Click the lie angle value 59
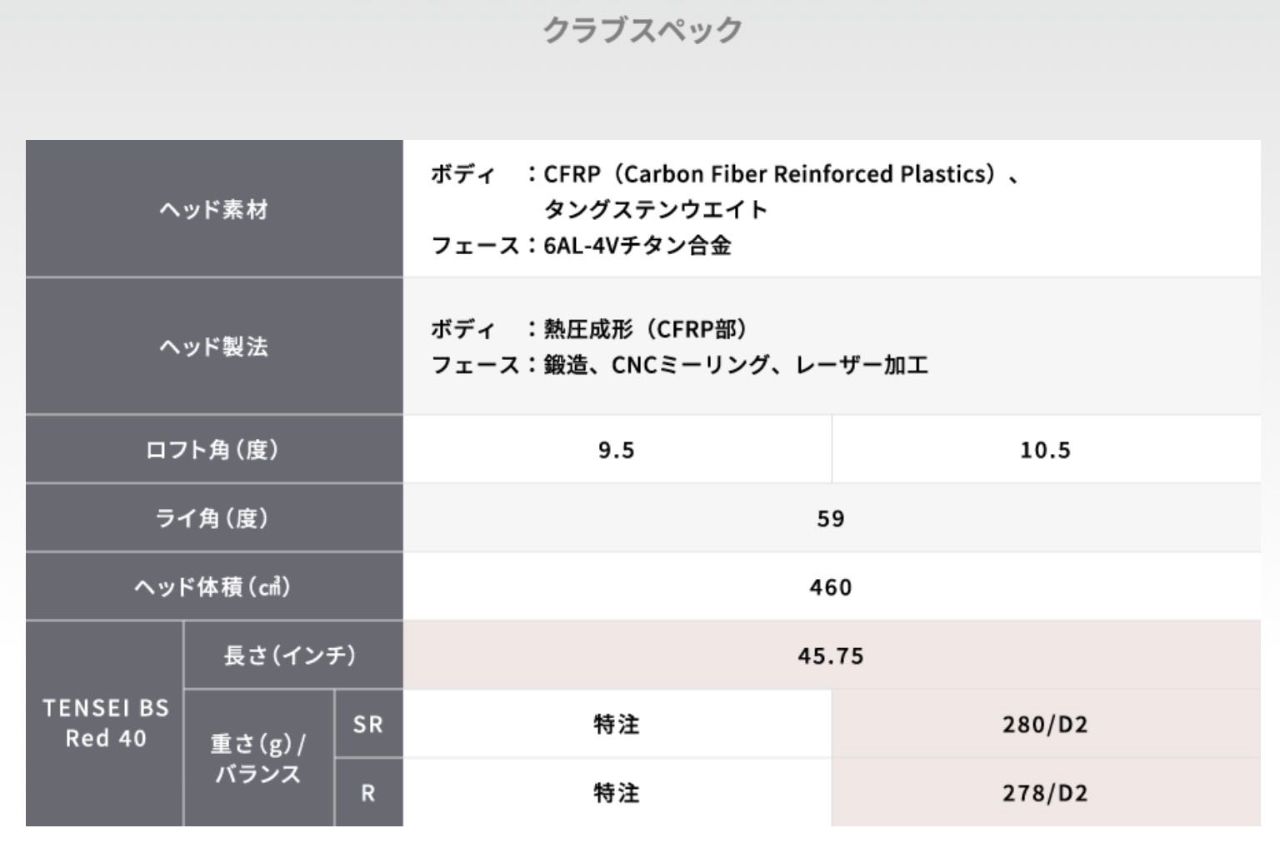 [830, 518]
